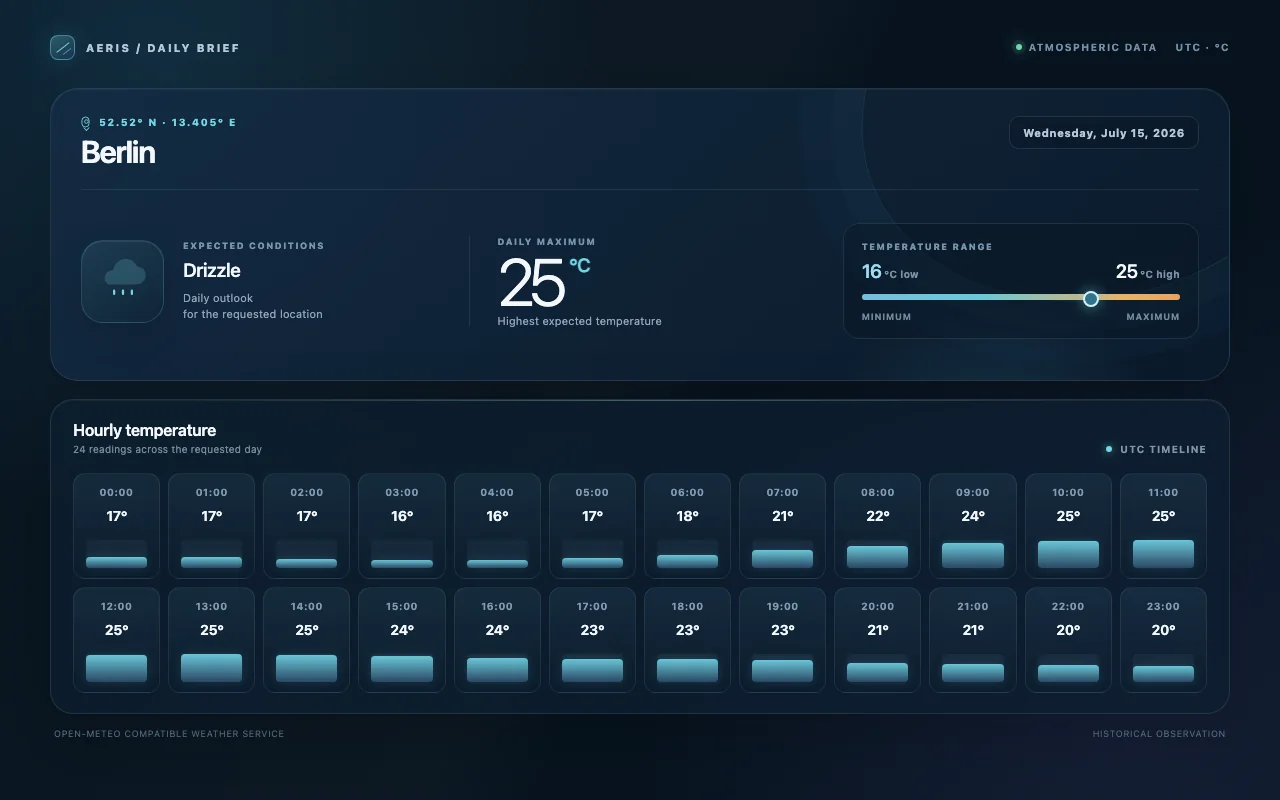Select the 04:00 hourly card
Viewport: 1280px width, 800px height.
497,526
